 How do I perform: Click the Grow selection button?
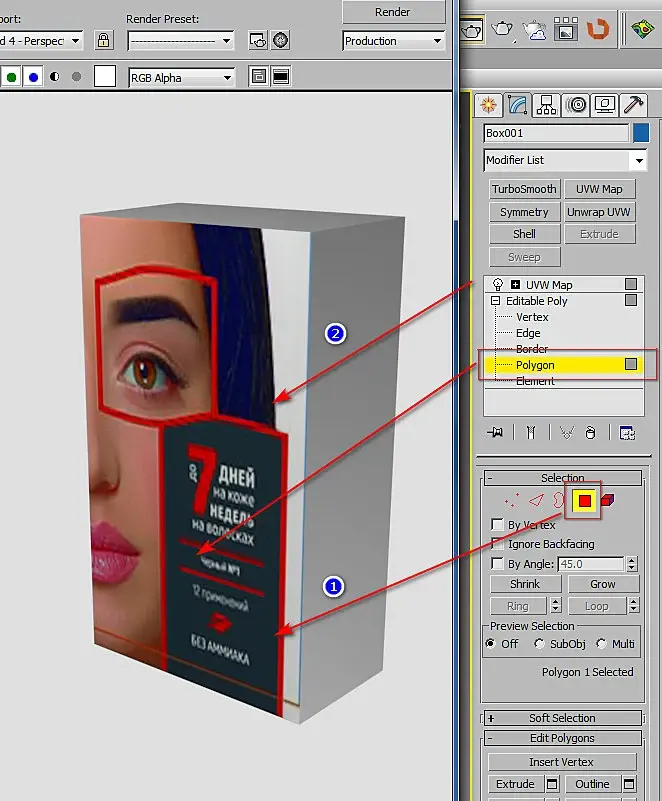603,584
